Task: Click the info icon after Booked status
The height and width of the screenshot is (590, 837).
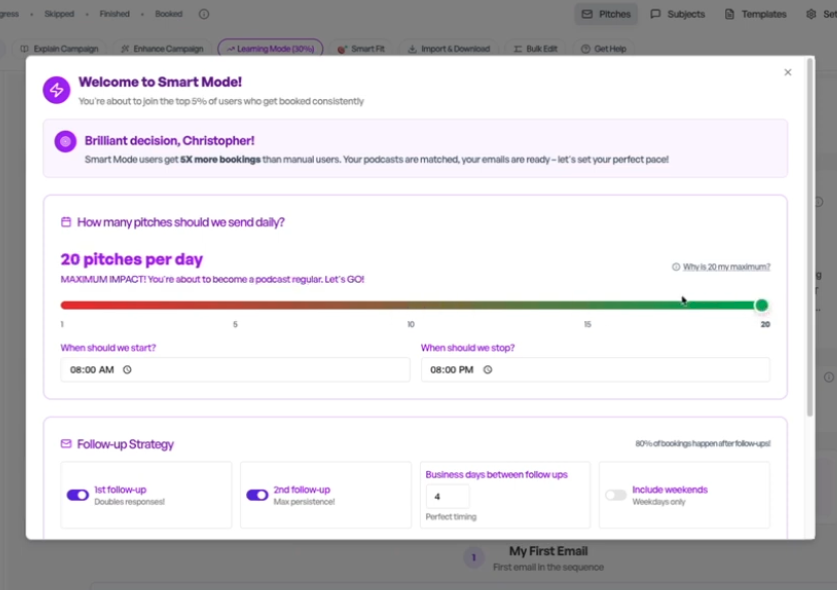Action: click(x=204, y=14)
